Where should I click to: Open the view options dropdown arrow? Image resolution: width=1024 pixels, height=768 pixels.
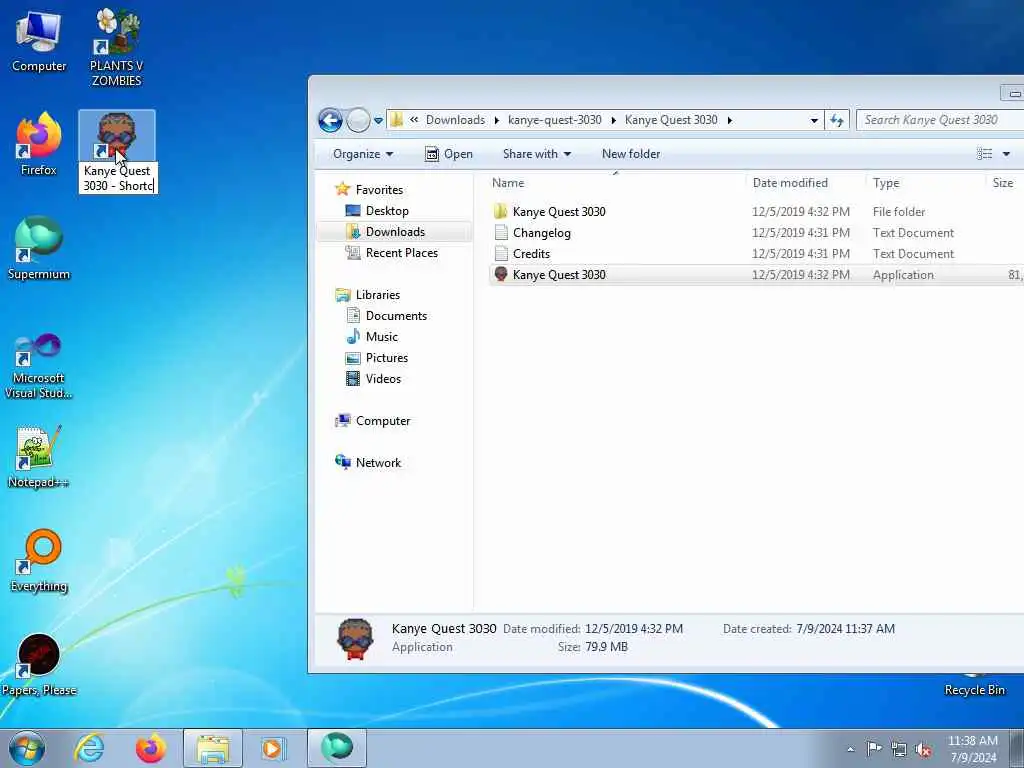1006,154
